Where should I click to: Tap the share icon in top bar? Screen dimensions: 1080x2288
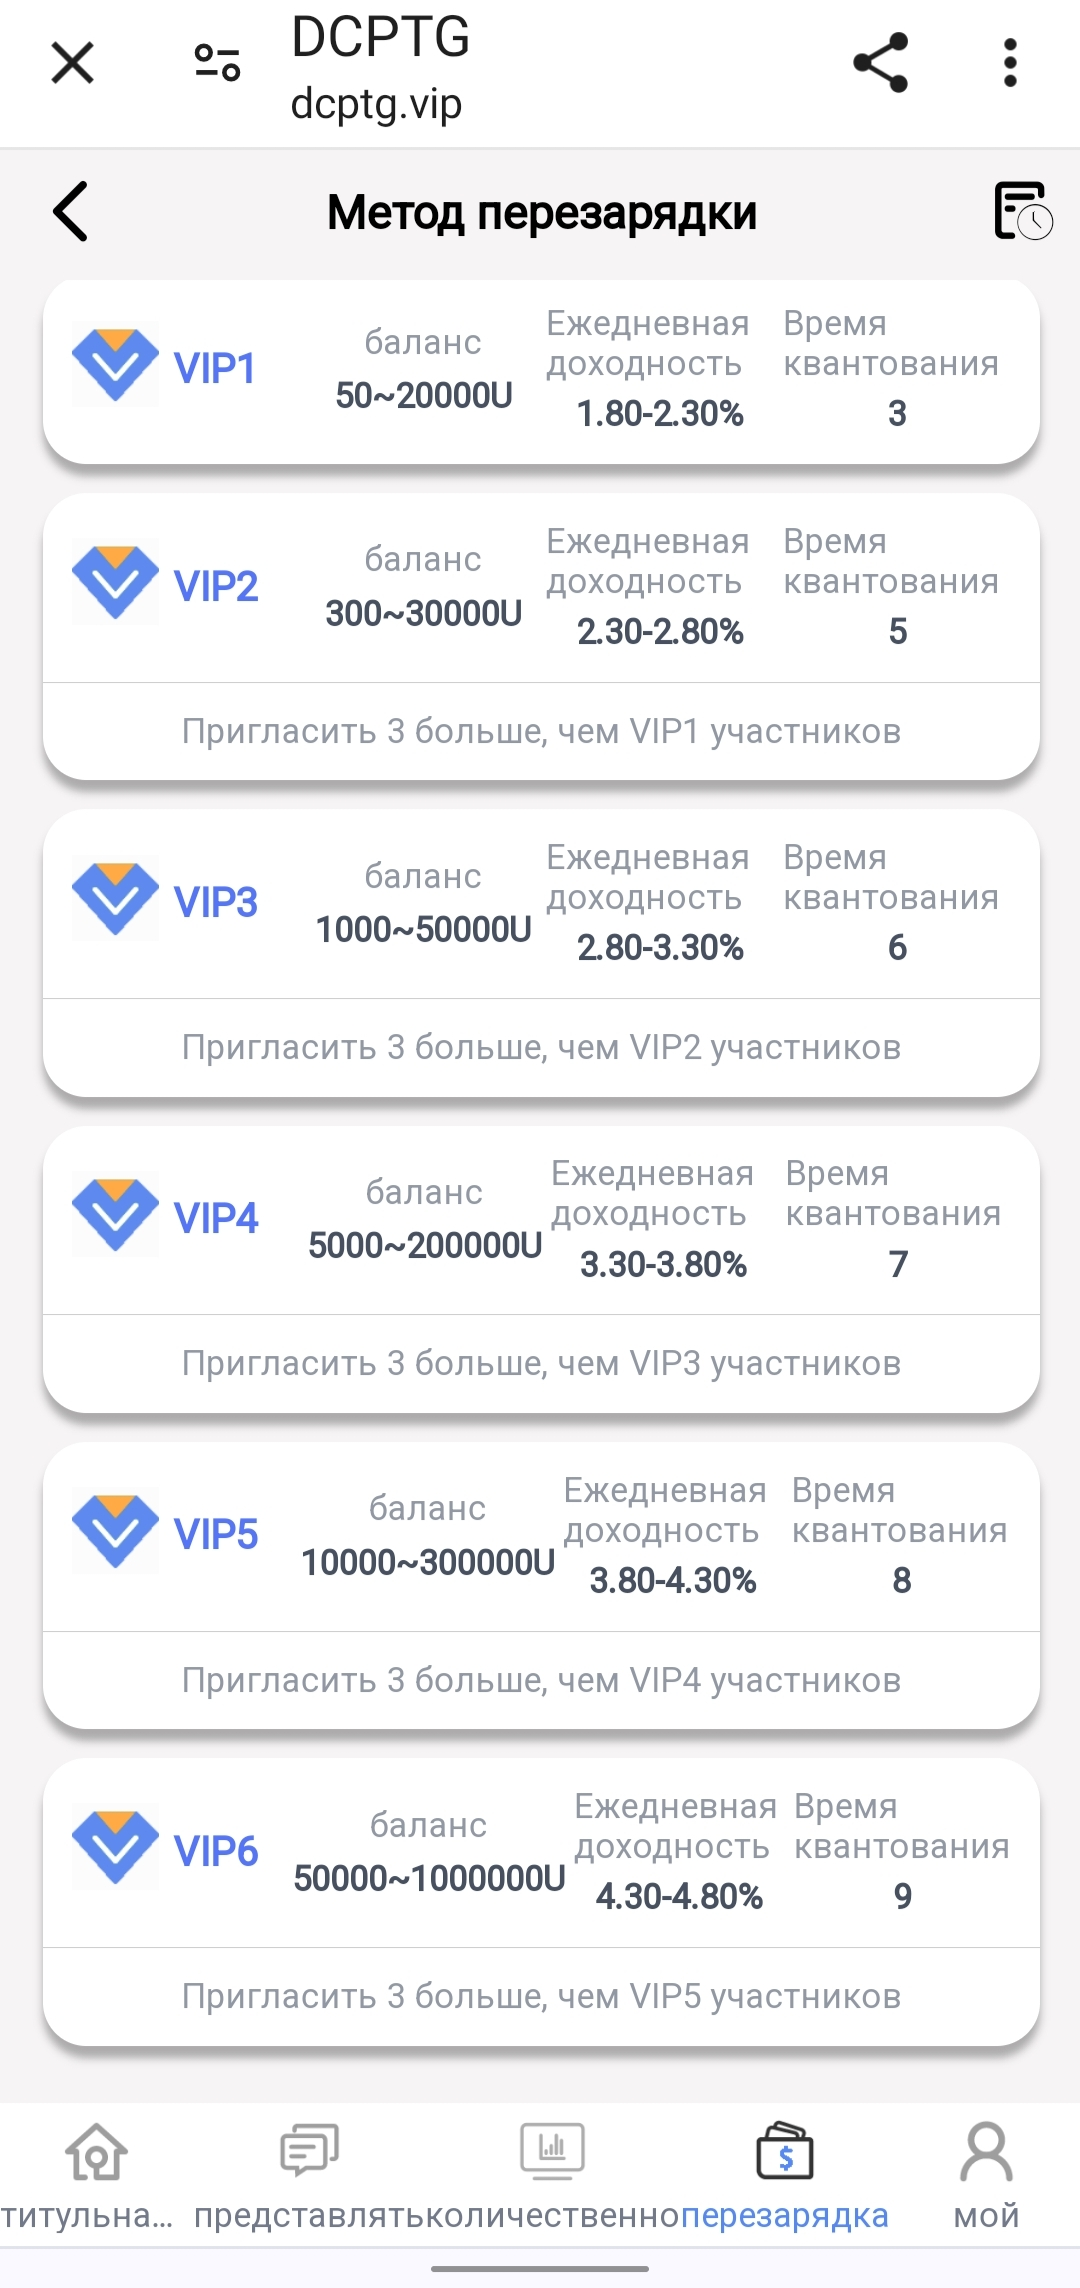coord(881,63)
